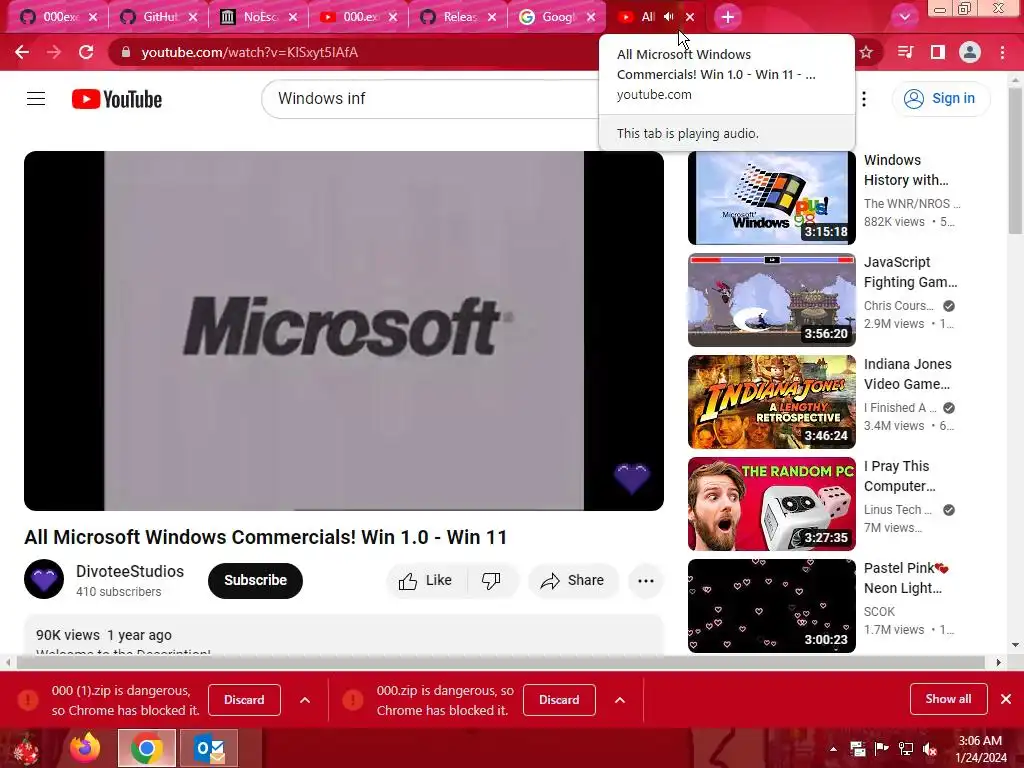The width and height of the screenshot is (1024, 768).
Task: Click the muted volume tray icon
Action: click(x=929, y=749)
